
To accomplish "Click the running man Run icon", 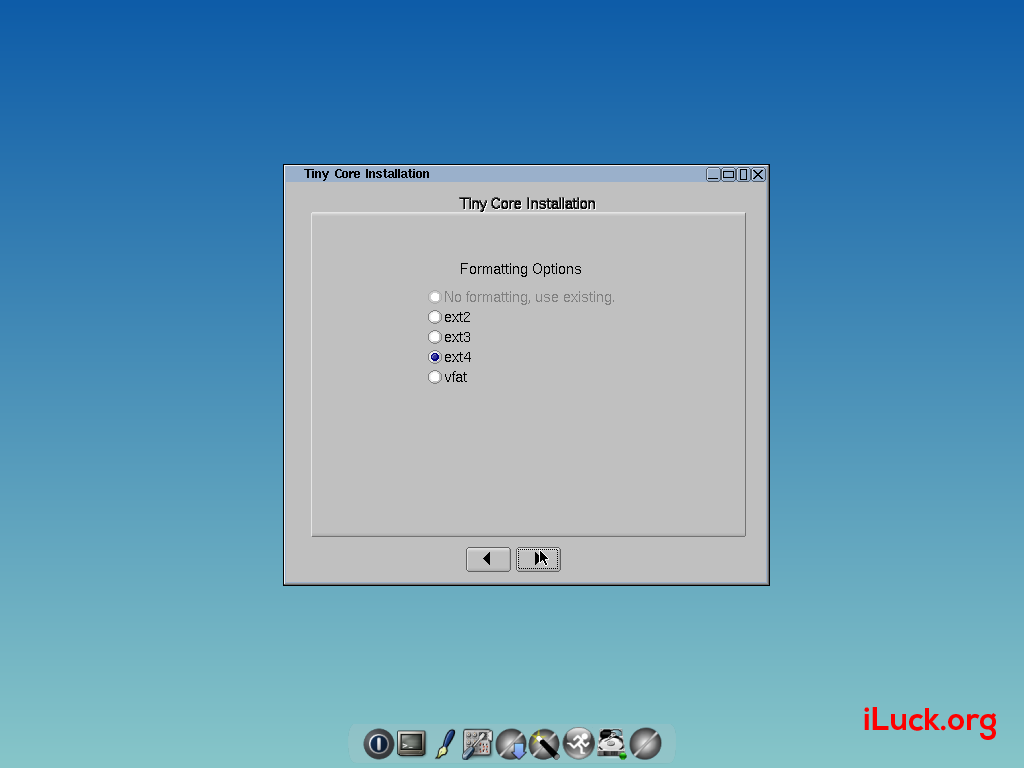I will [x=577, y=743].
